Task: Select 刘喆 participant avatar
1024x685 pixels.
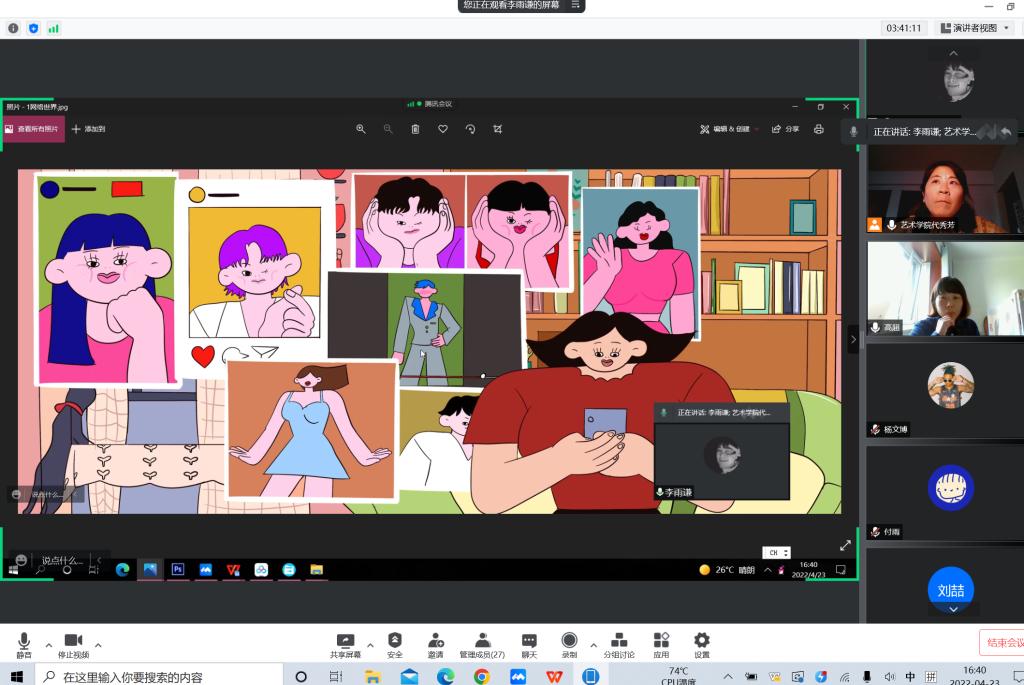Action: 951,590
